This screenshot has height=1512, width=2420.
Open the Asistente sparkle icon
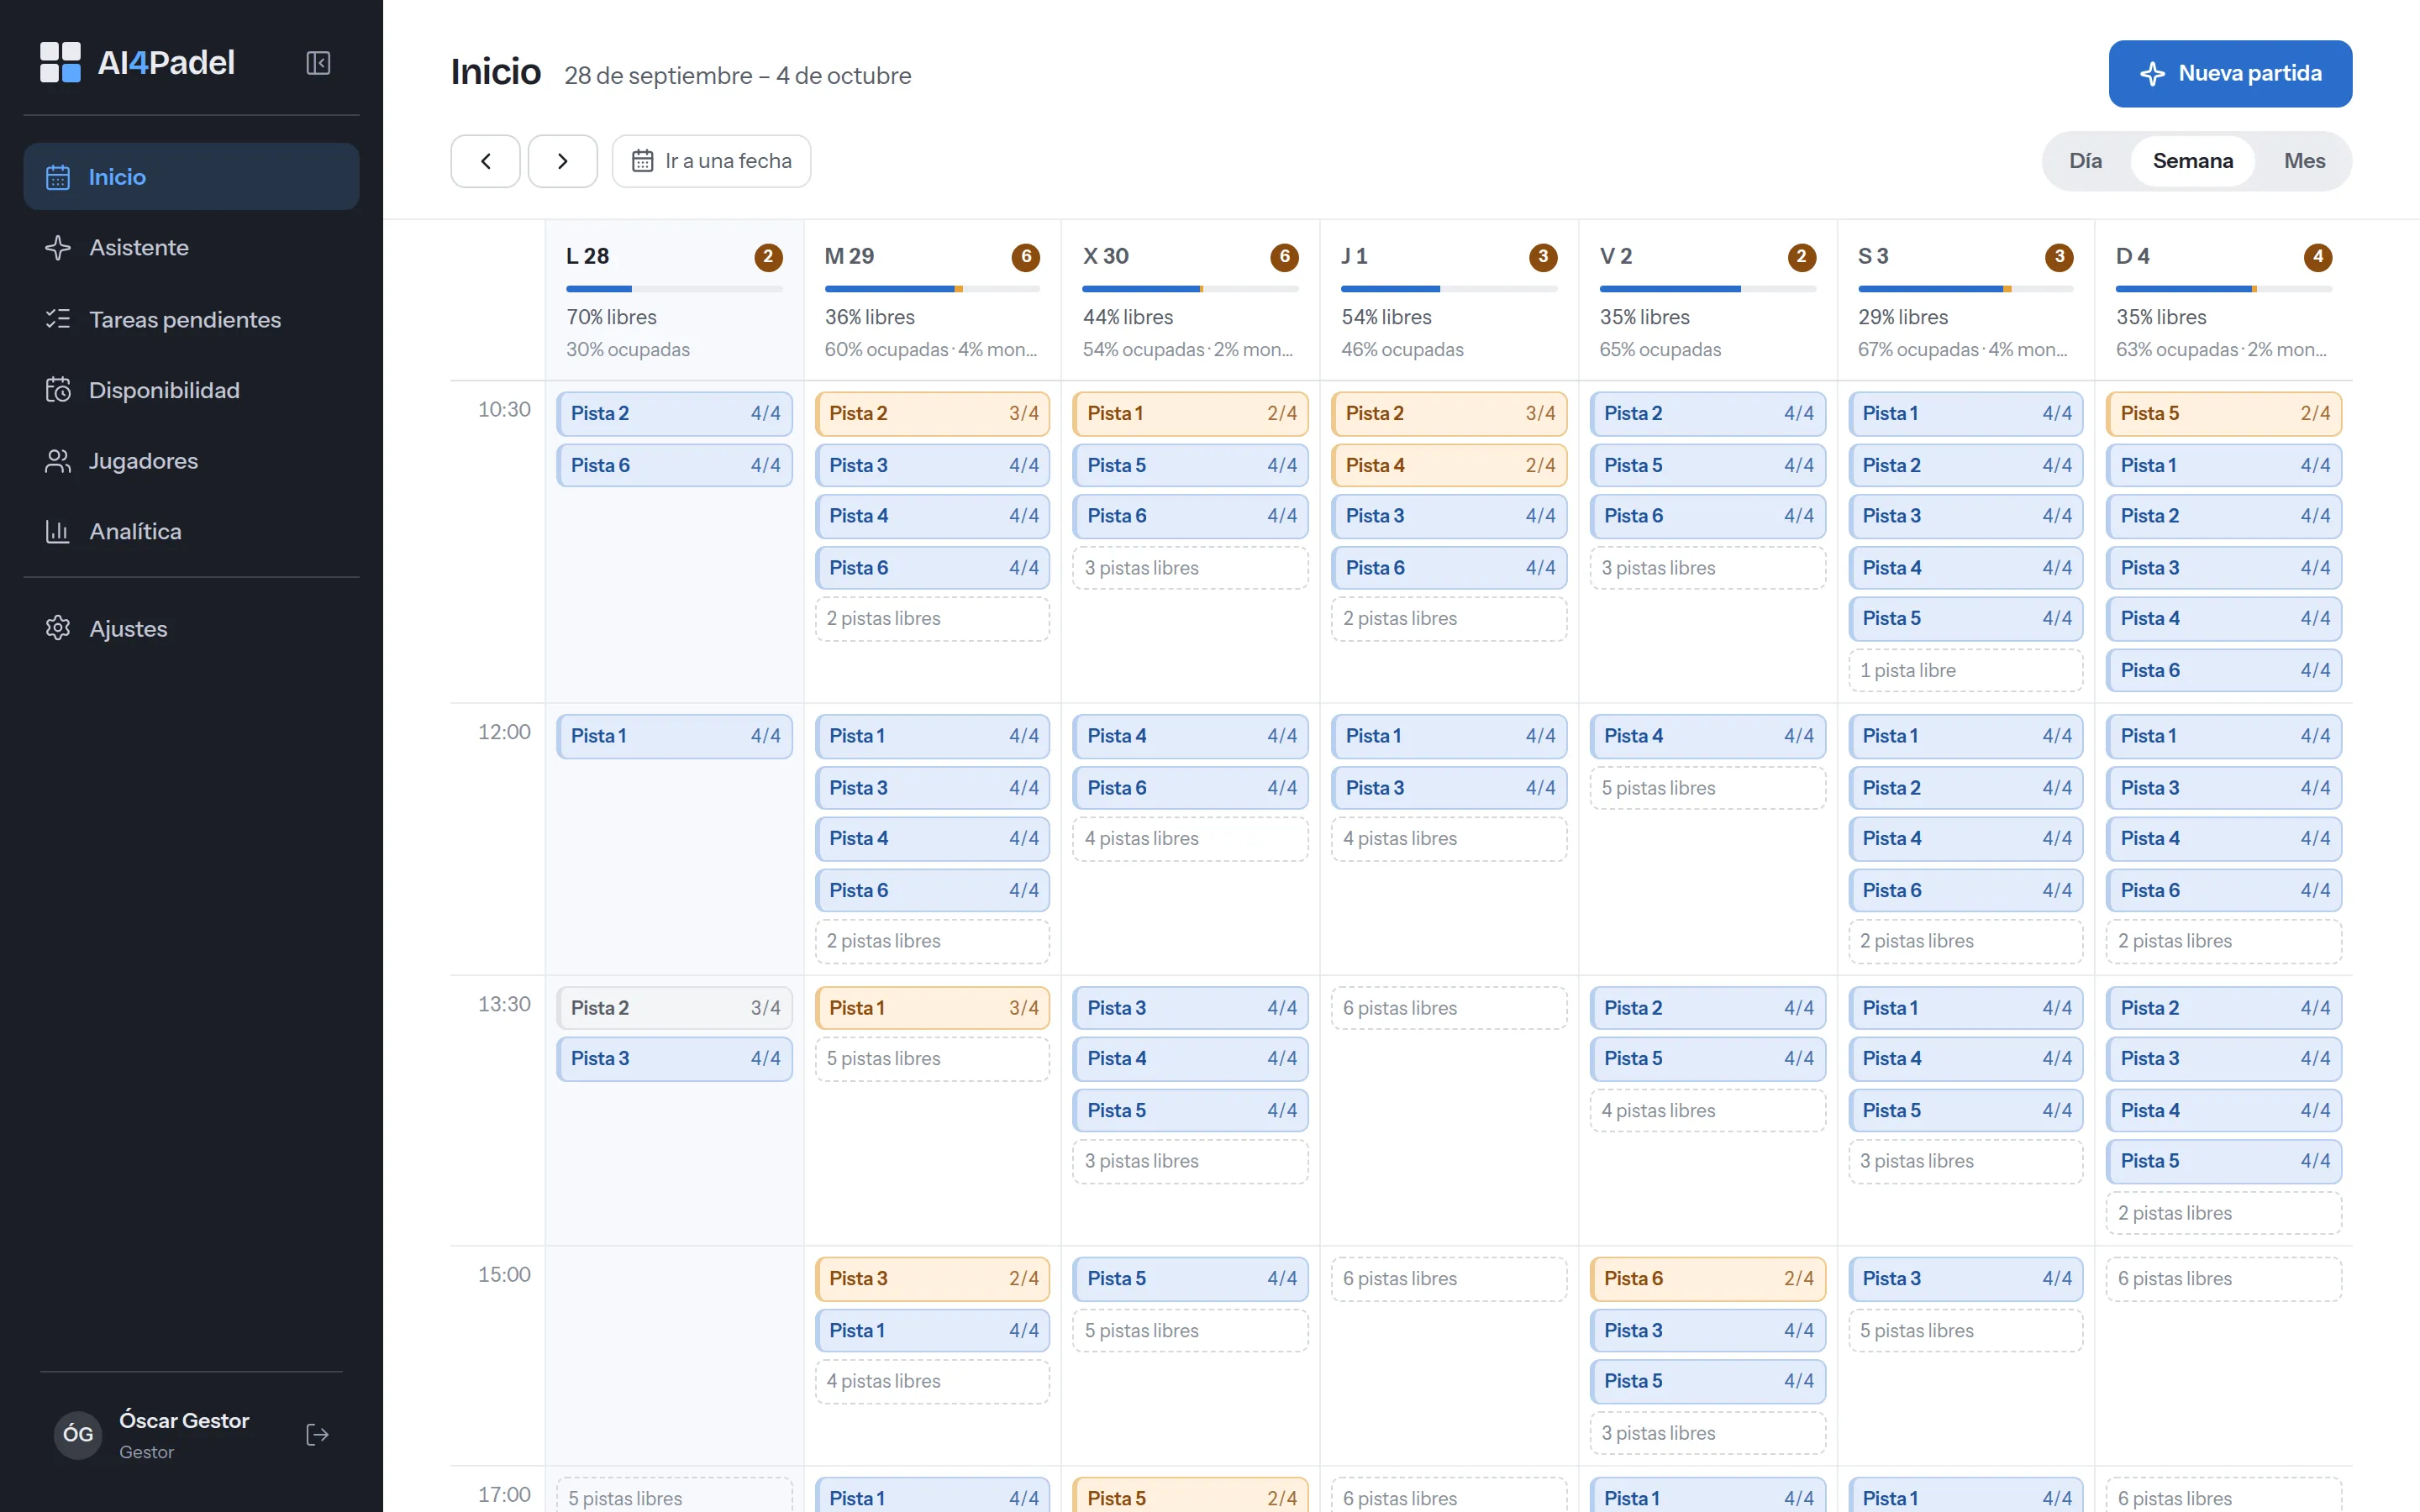click(58, 248)
